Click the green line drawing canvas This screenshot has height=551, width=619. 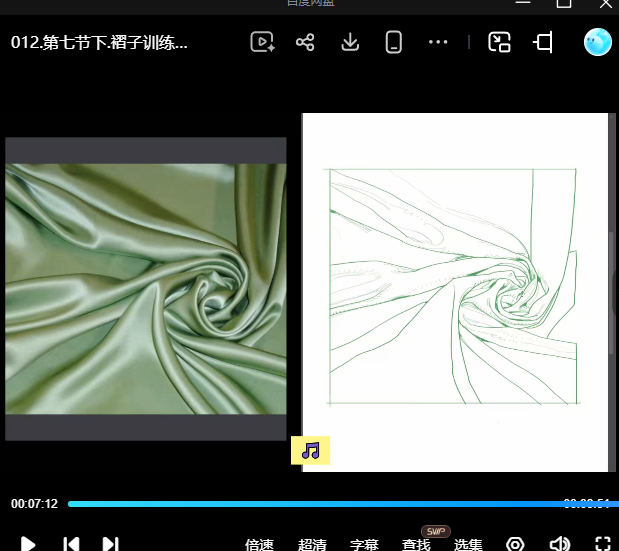(x=455, y=292)
